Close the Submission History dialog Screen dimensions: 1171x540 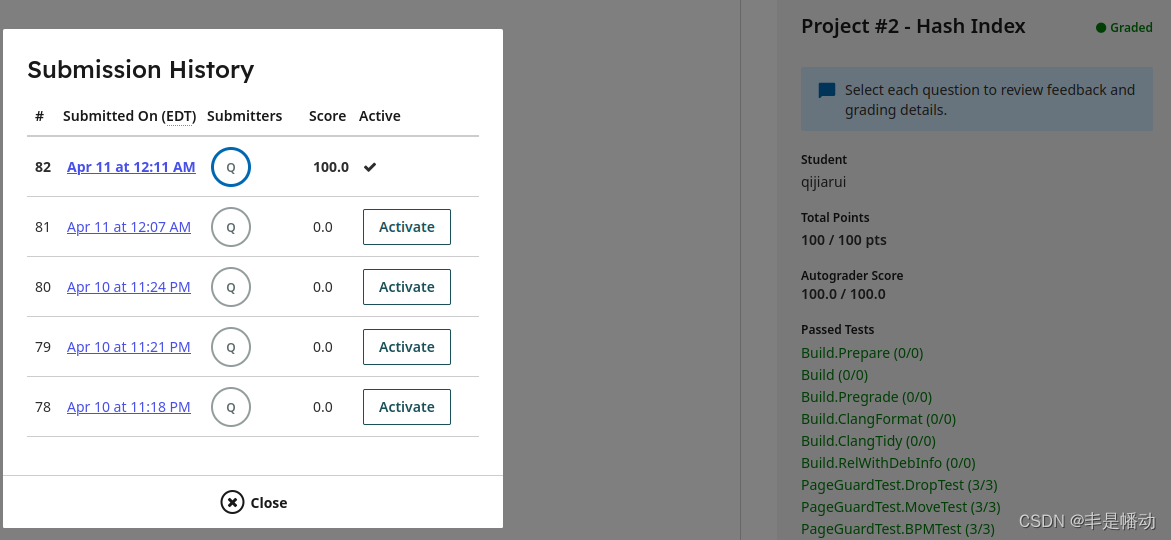(253, 503)
